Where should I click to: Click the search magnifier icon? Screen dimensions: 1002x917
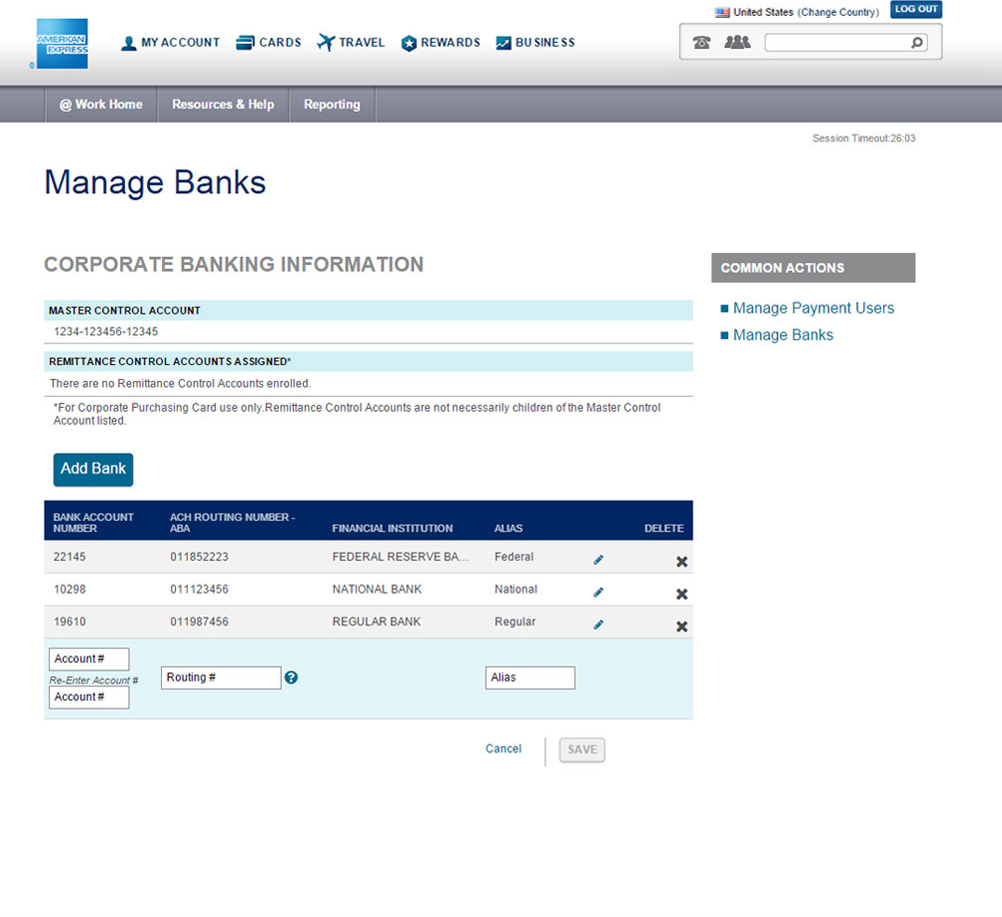(917, 43)
